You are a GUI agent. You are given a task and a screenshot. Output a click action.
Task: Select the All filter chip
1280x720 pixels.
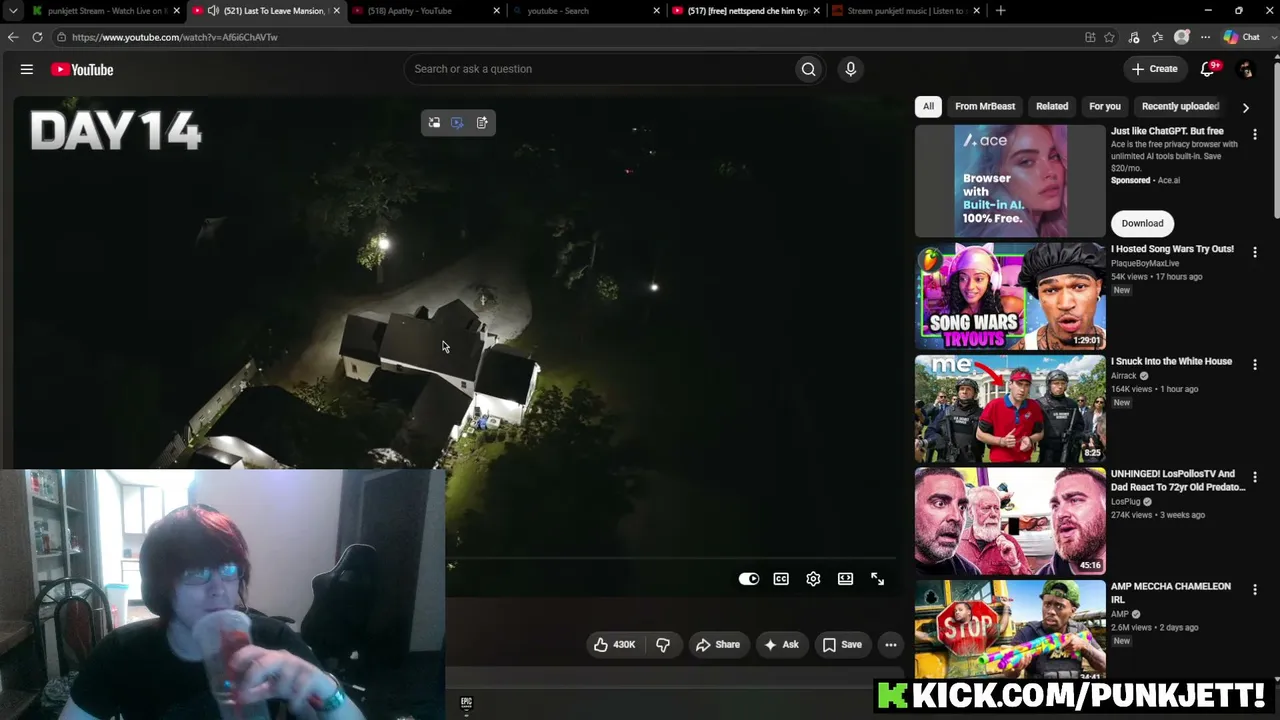coord(928,106)
